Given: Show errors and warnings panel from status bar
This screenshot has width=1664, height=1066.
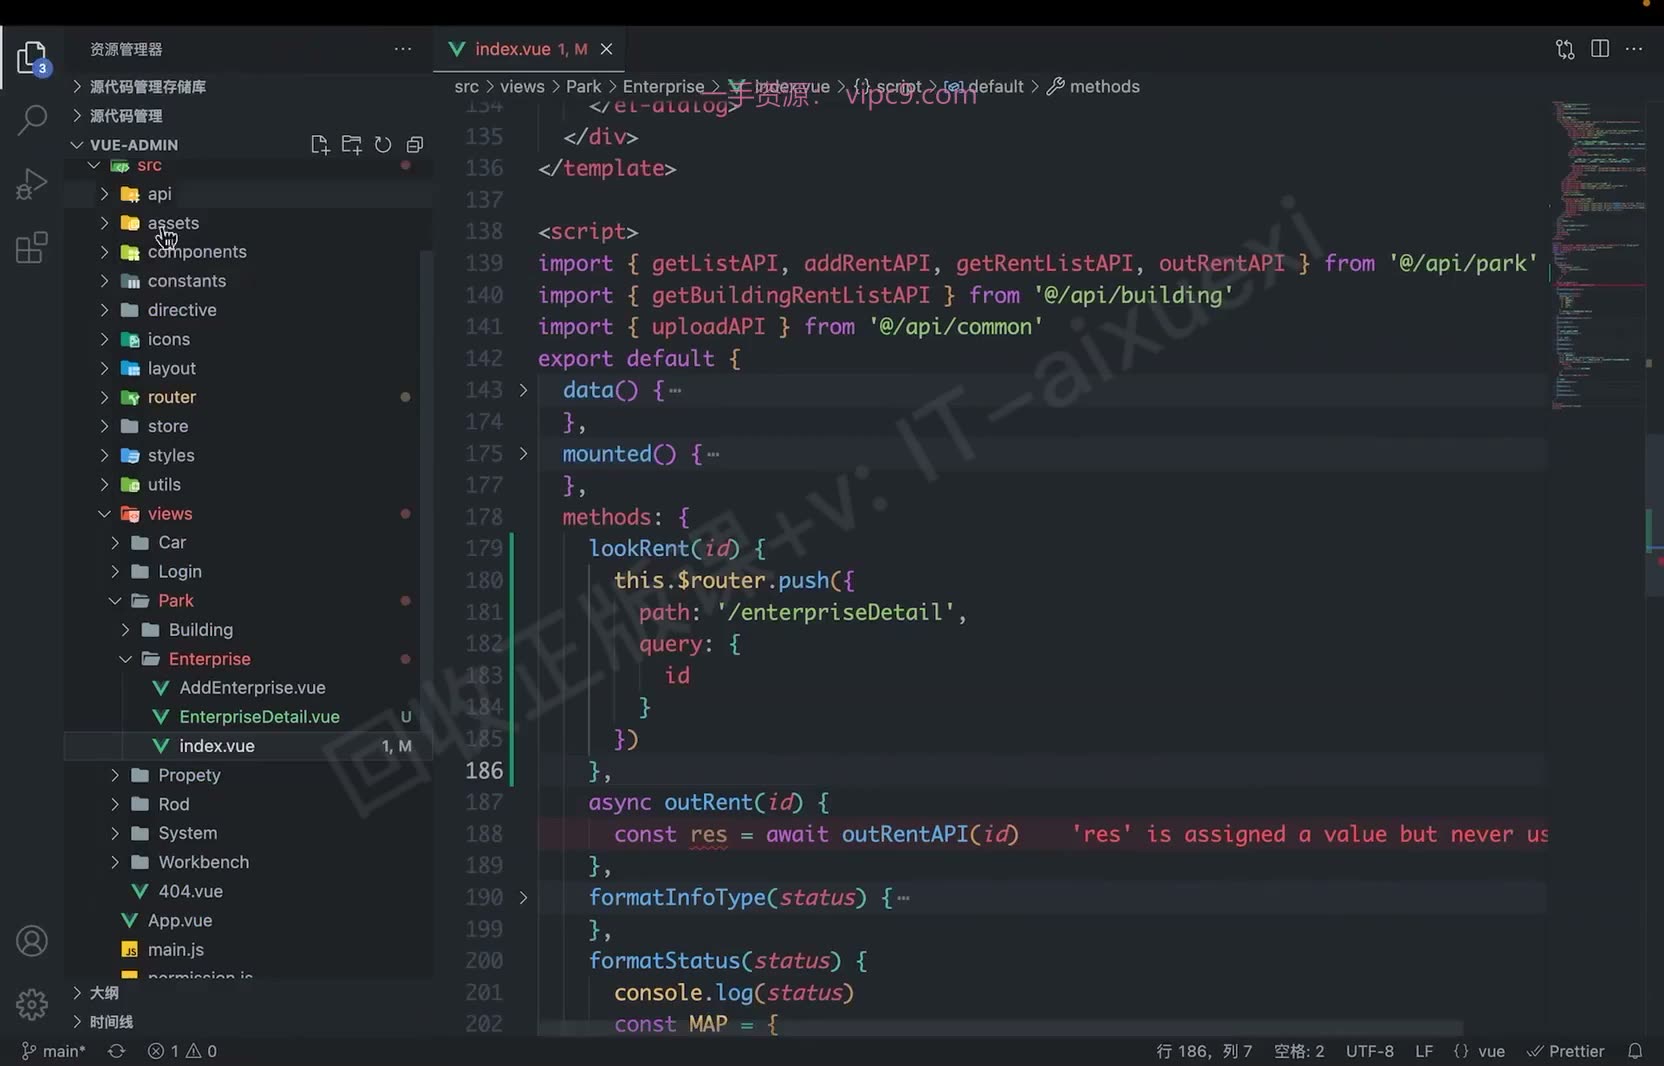Looking at the screenshot, I should coord(182,1051).
